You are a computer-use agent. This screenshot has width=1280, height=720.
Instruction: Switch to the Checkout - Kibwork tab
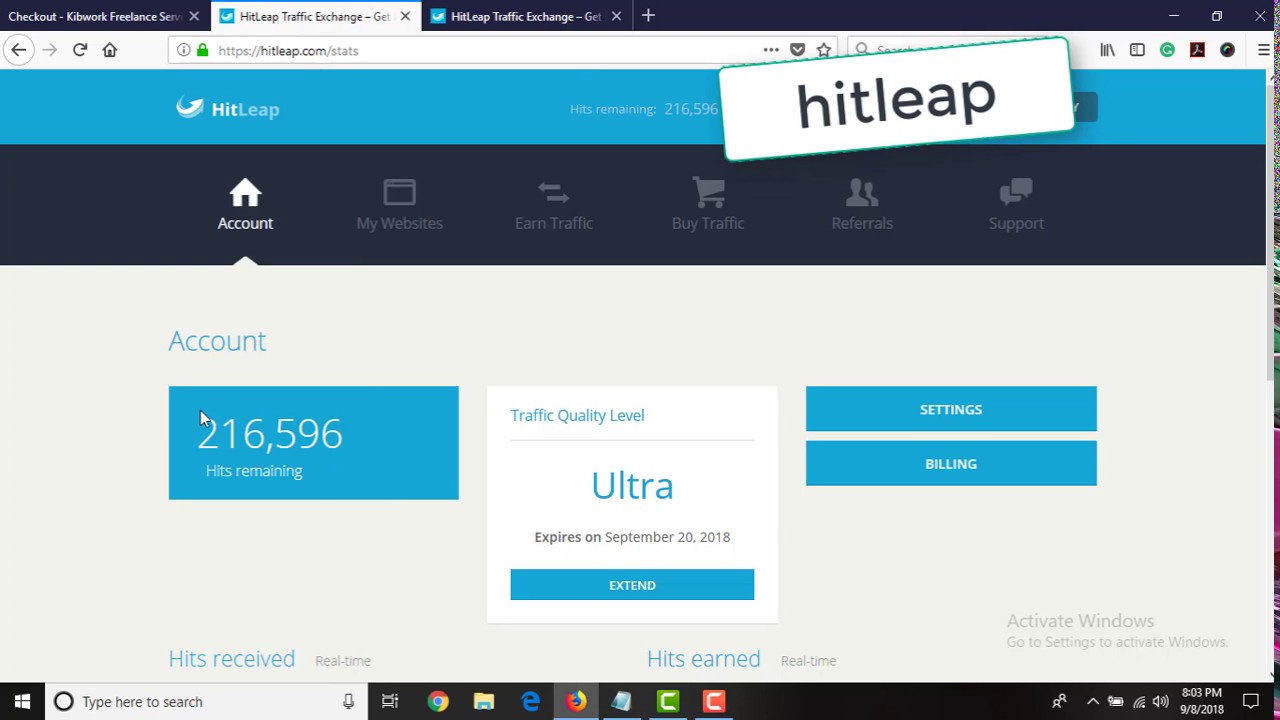tap(93, 16)
